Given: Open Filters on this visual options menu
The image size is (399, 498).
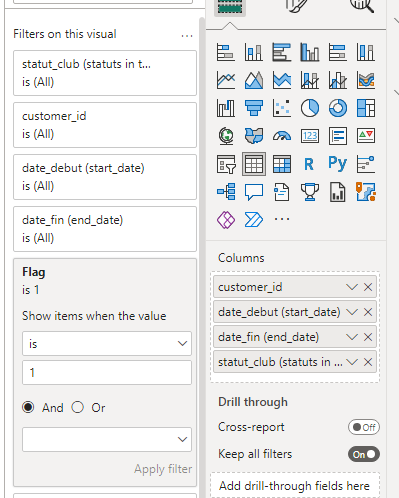Looking at the screenshot, I should coord(187,36).
